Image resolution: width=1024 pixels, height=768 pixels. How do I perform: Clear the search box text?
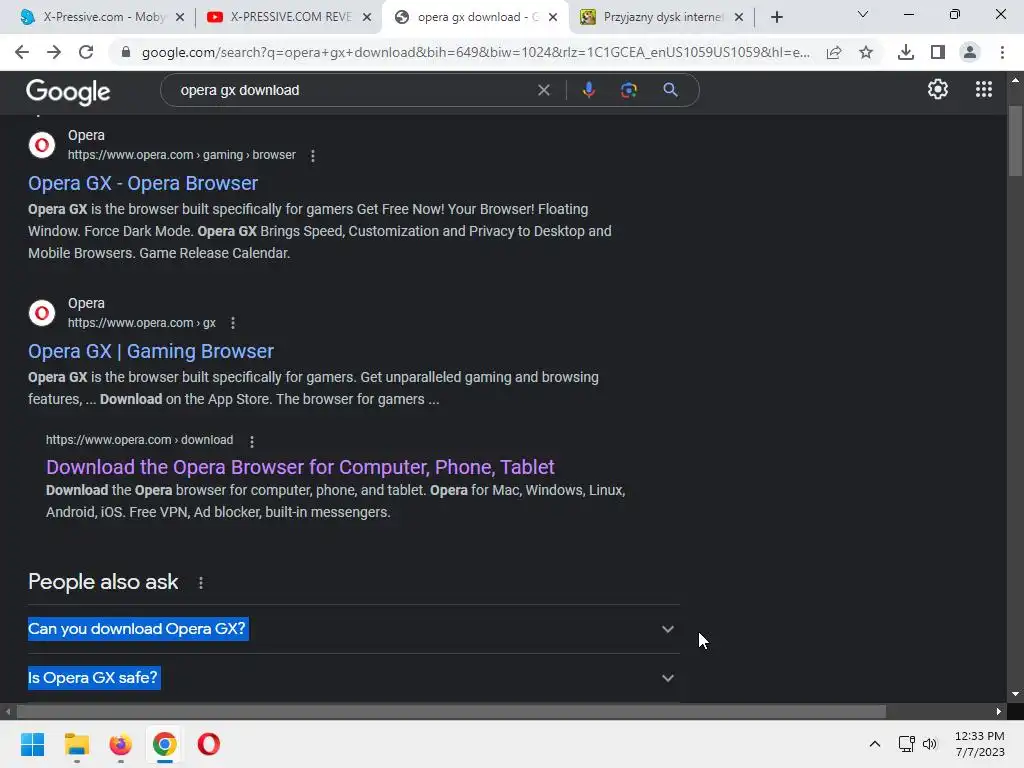[x=543, y=90]
